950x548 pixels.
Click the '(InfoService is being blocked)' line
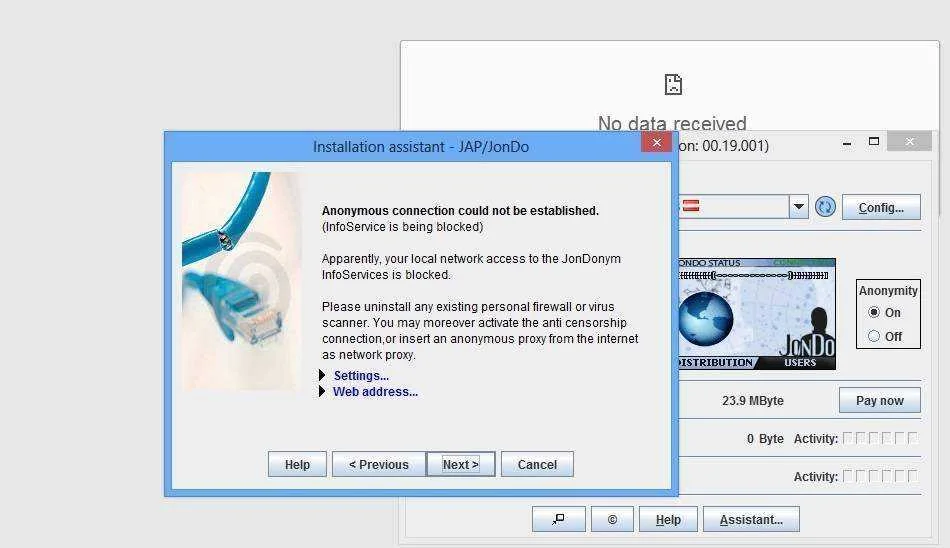click(x=402, y=227)
